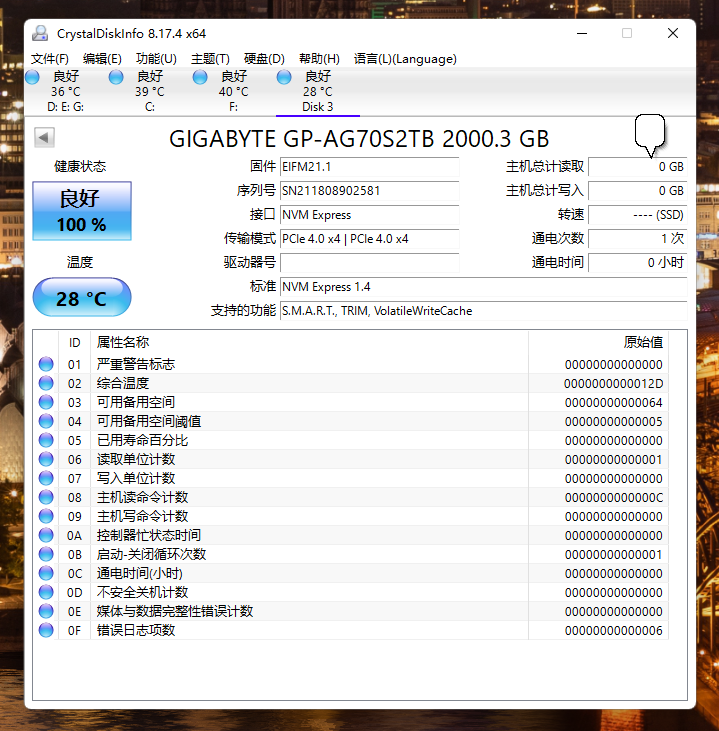Viewport: 719px width, 731px height.
Task: Select the row name 不安全关机计数
Action: [x=142, y=592]
